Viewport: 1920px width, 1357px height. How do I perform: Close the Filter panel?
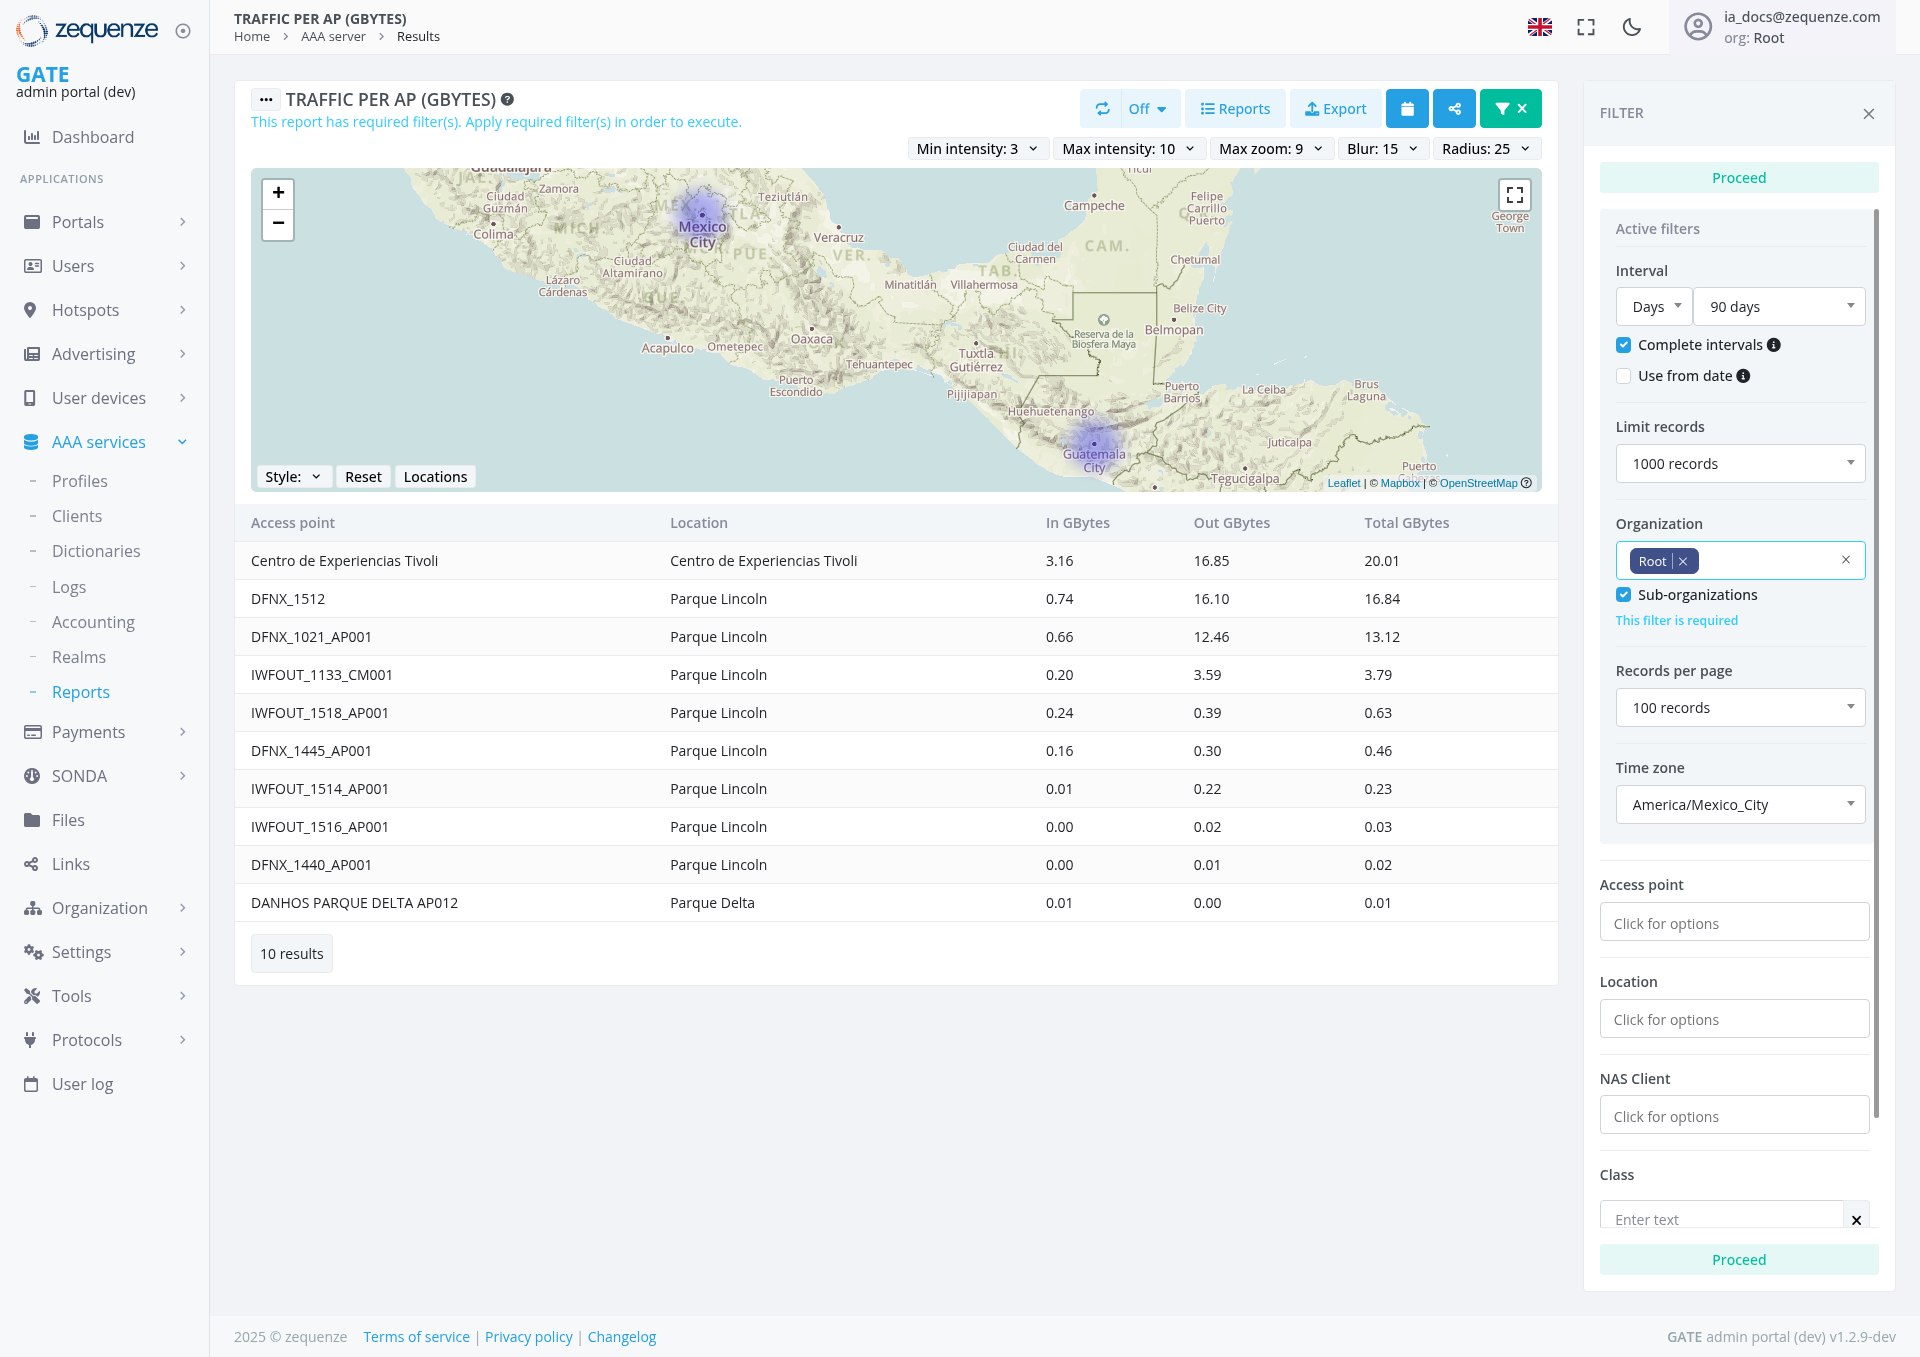click(x=1869, y=114)
